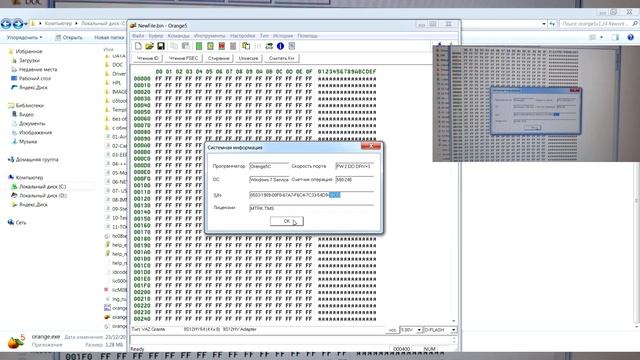Screen dimensions: 640x360
Task: Click the video thumbnail overlay preview
Action: pos(536,104)
